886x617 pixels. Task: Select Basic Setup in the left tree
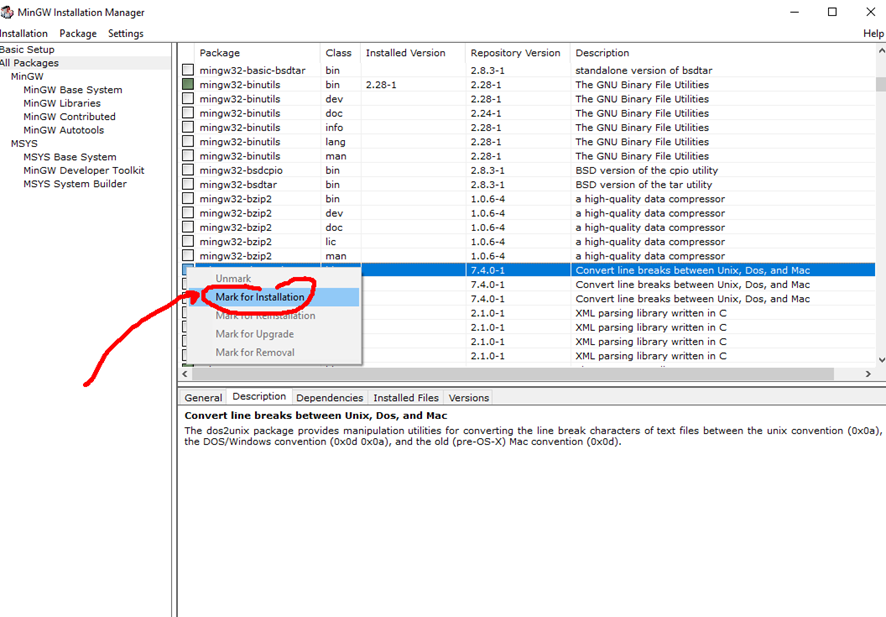pyautogui.click(x=28, y=49)
